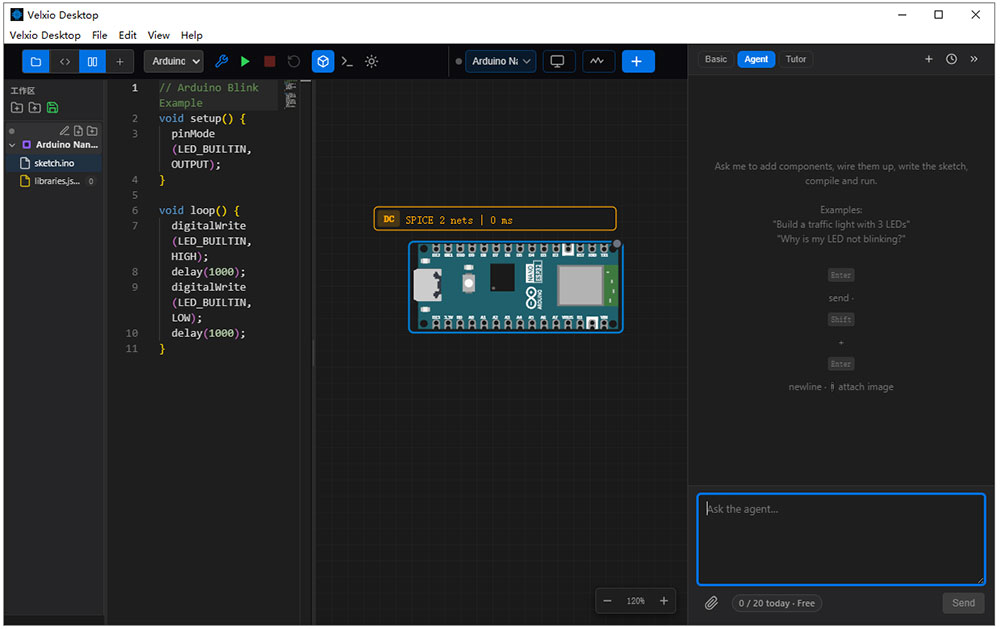Click the monitor display icon
The width and height of the screenshot is (1000, 629).
(x=557, y=61)
